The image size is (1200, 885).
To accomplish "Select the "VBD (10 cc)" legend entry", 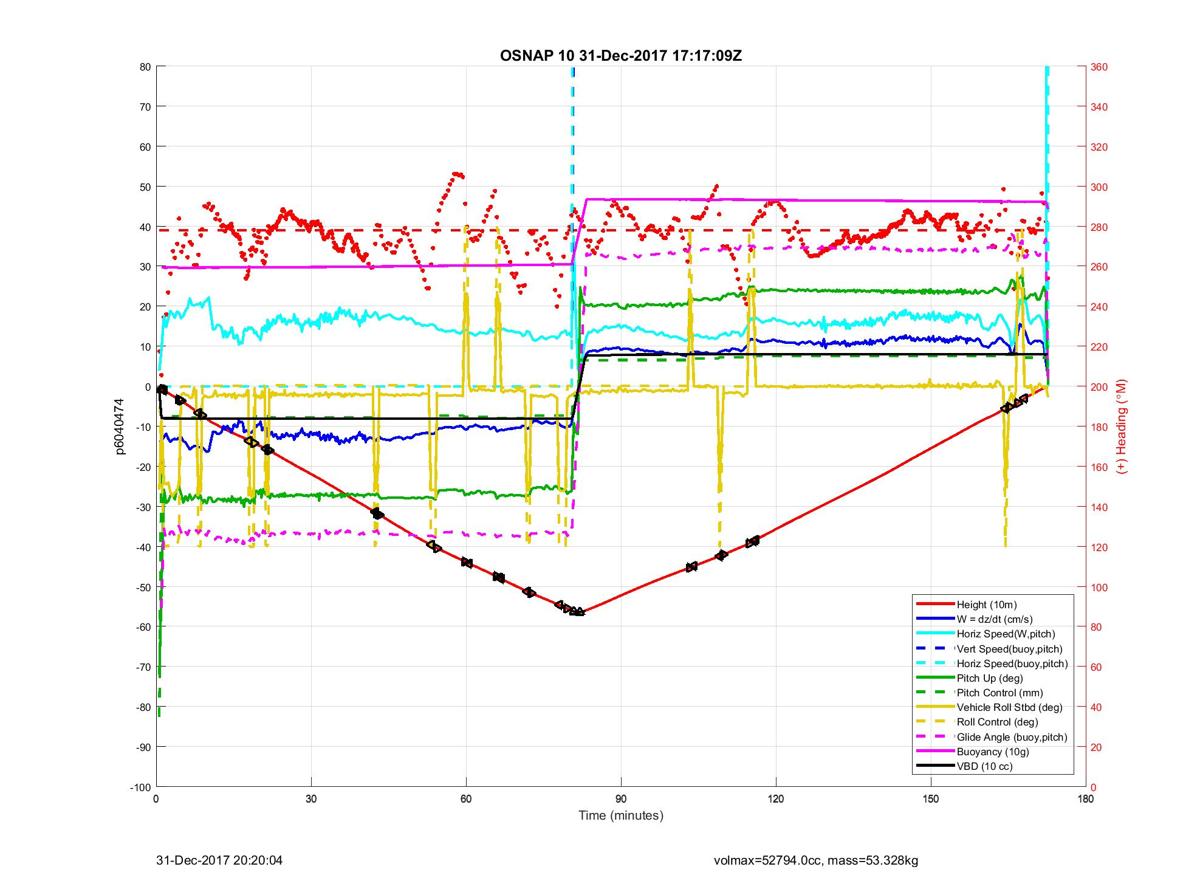I will pyautogui.click(x=985, y=767).
